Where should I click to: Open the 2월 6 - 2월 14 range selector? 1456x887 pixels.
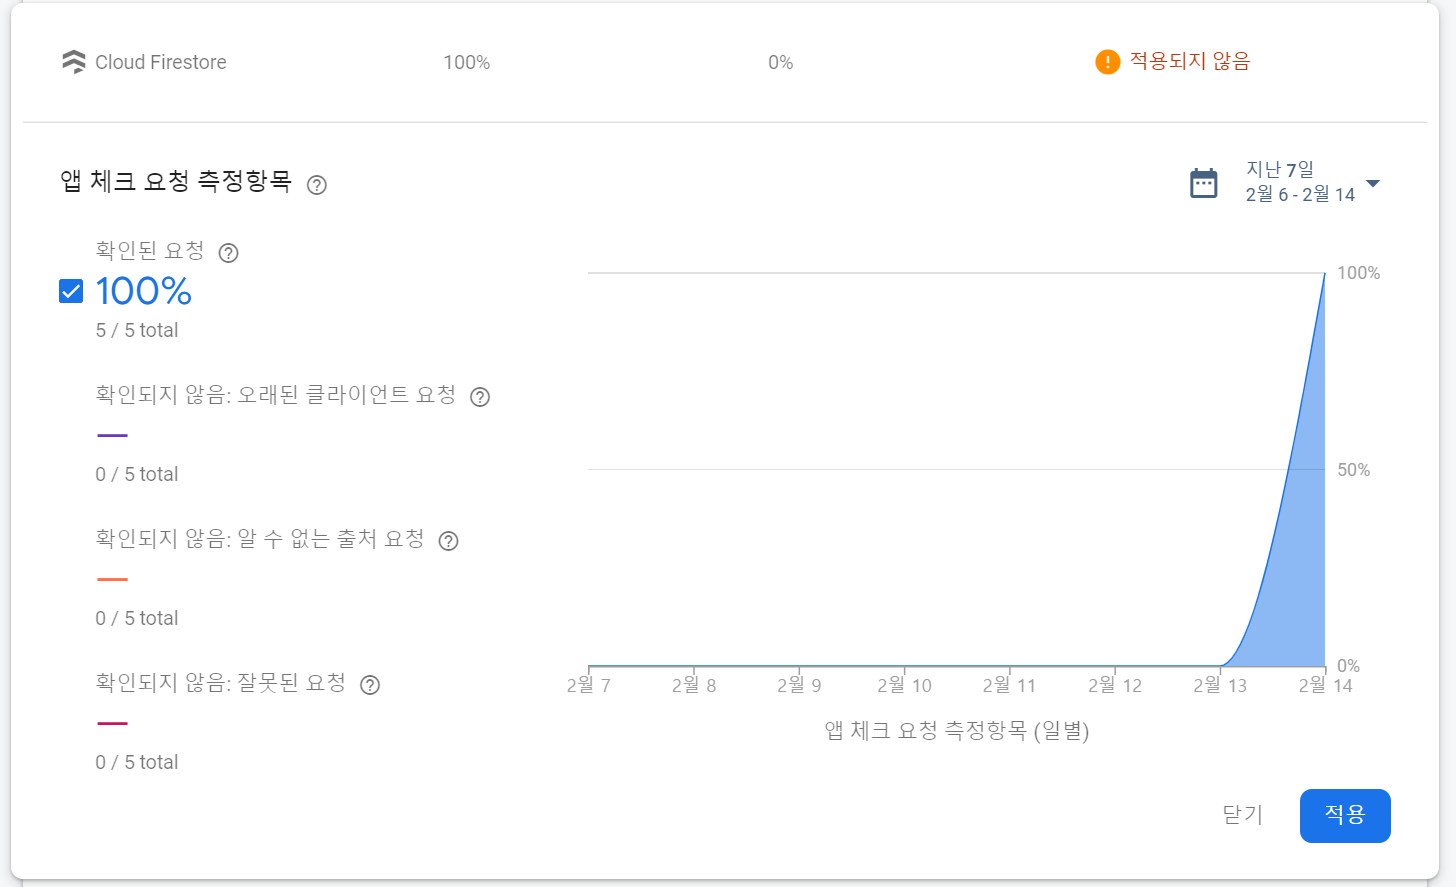click(x=1299, y=195)
